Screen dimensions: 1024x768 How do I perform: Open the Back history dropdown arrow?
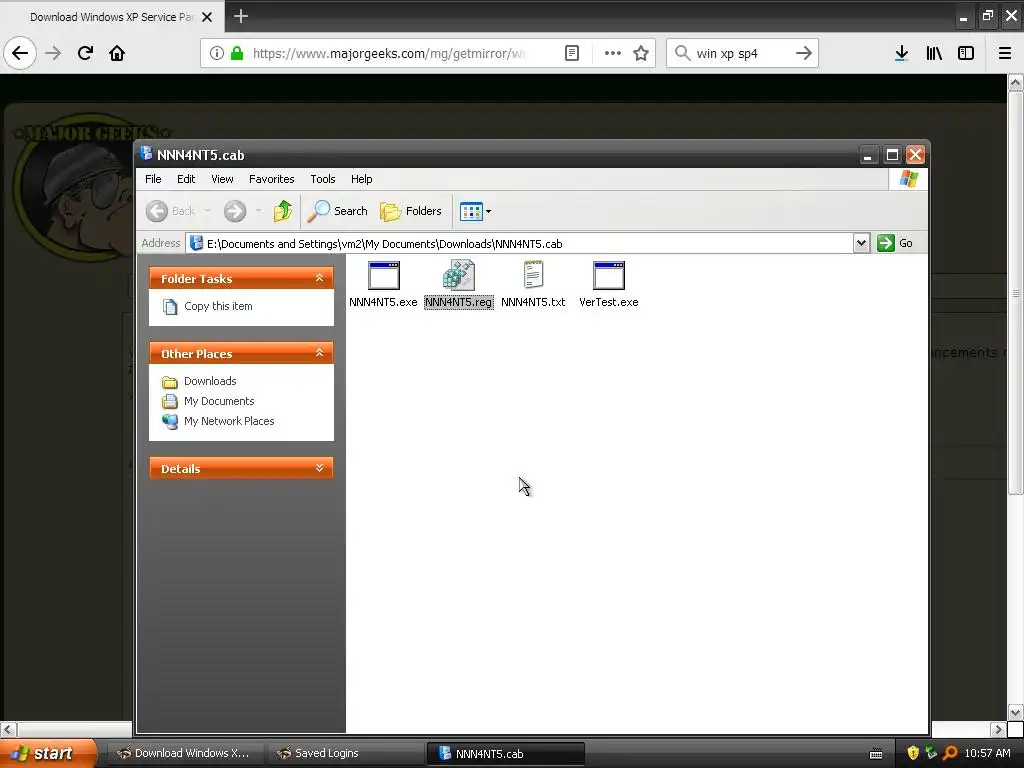(208, 211)
